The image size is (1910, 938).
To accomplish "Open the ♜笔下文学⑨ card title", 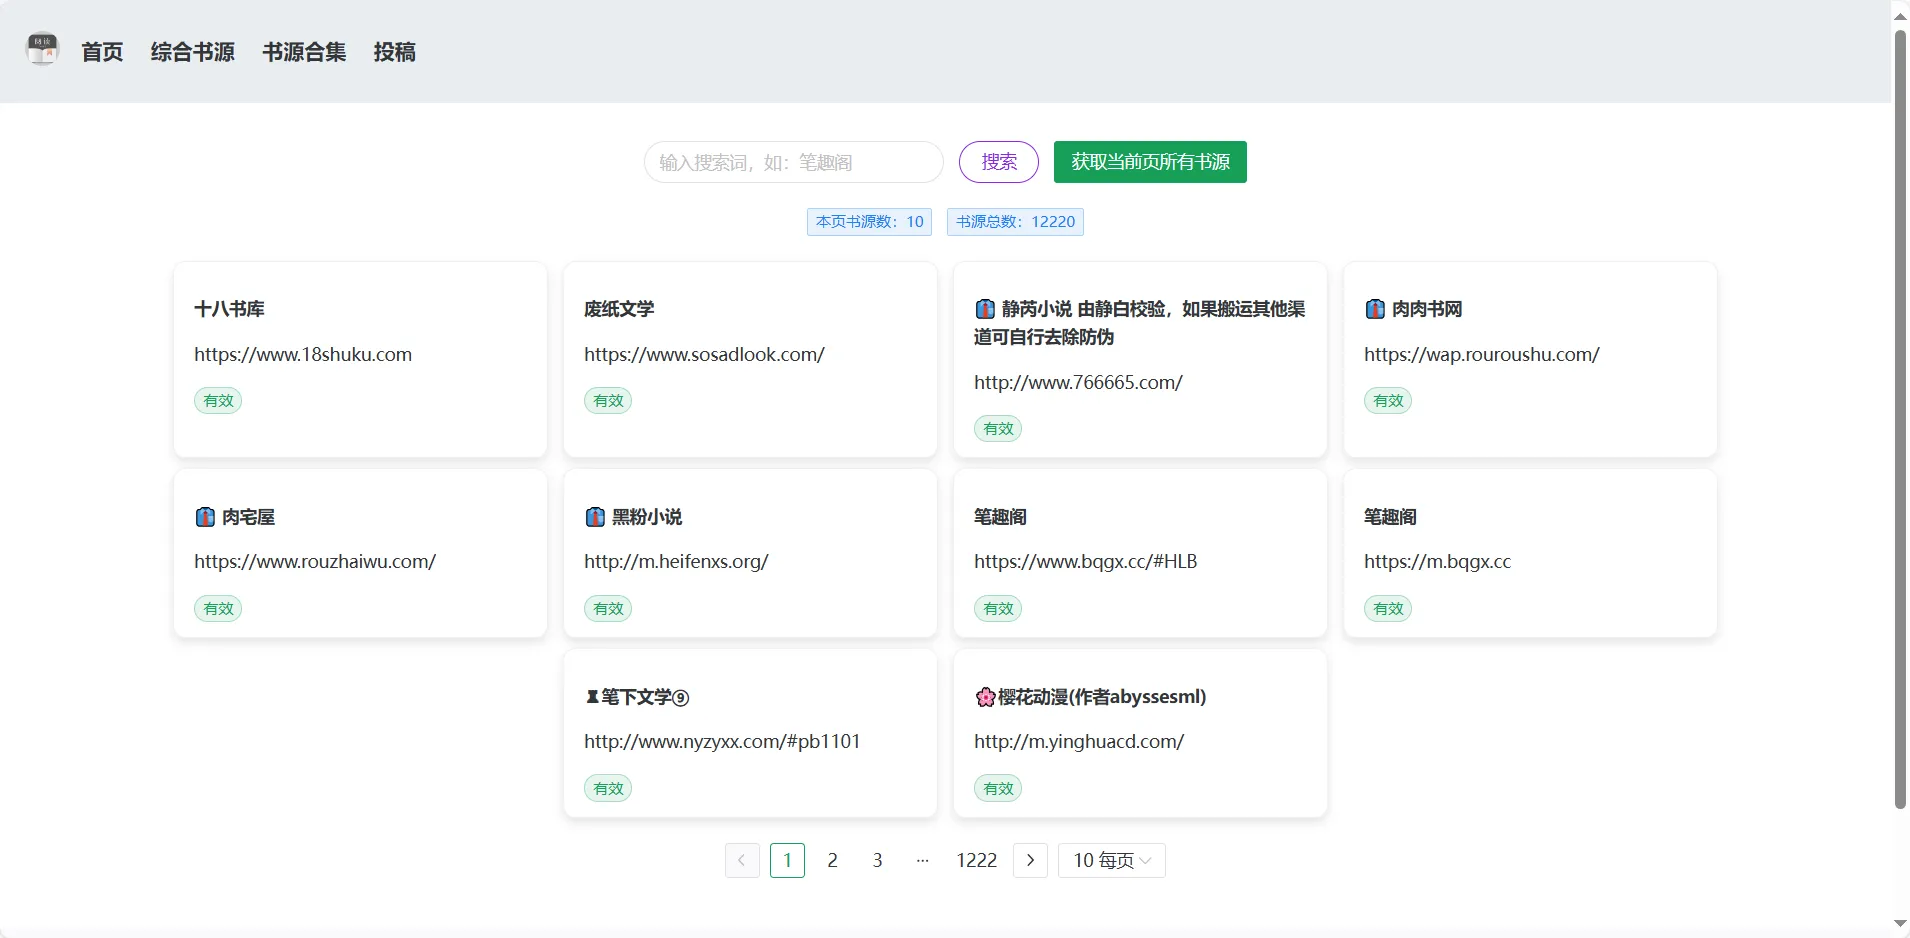I will (x=637, y=697).
